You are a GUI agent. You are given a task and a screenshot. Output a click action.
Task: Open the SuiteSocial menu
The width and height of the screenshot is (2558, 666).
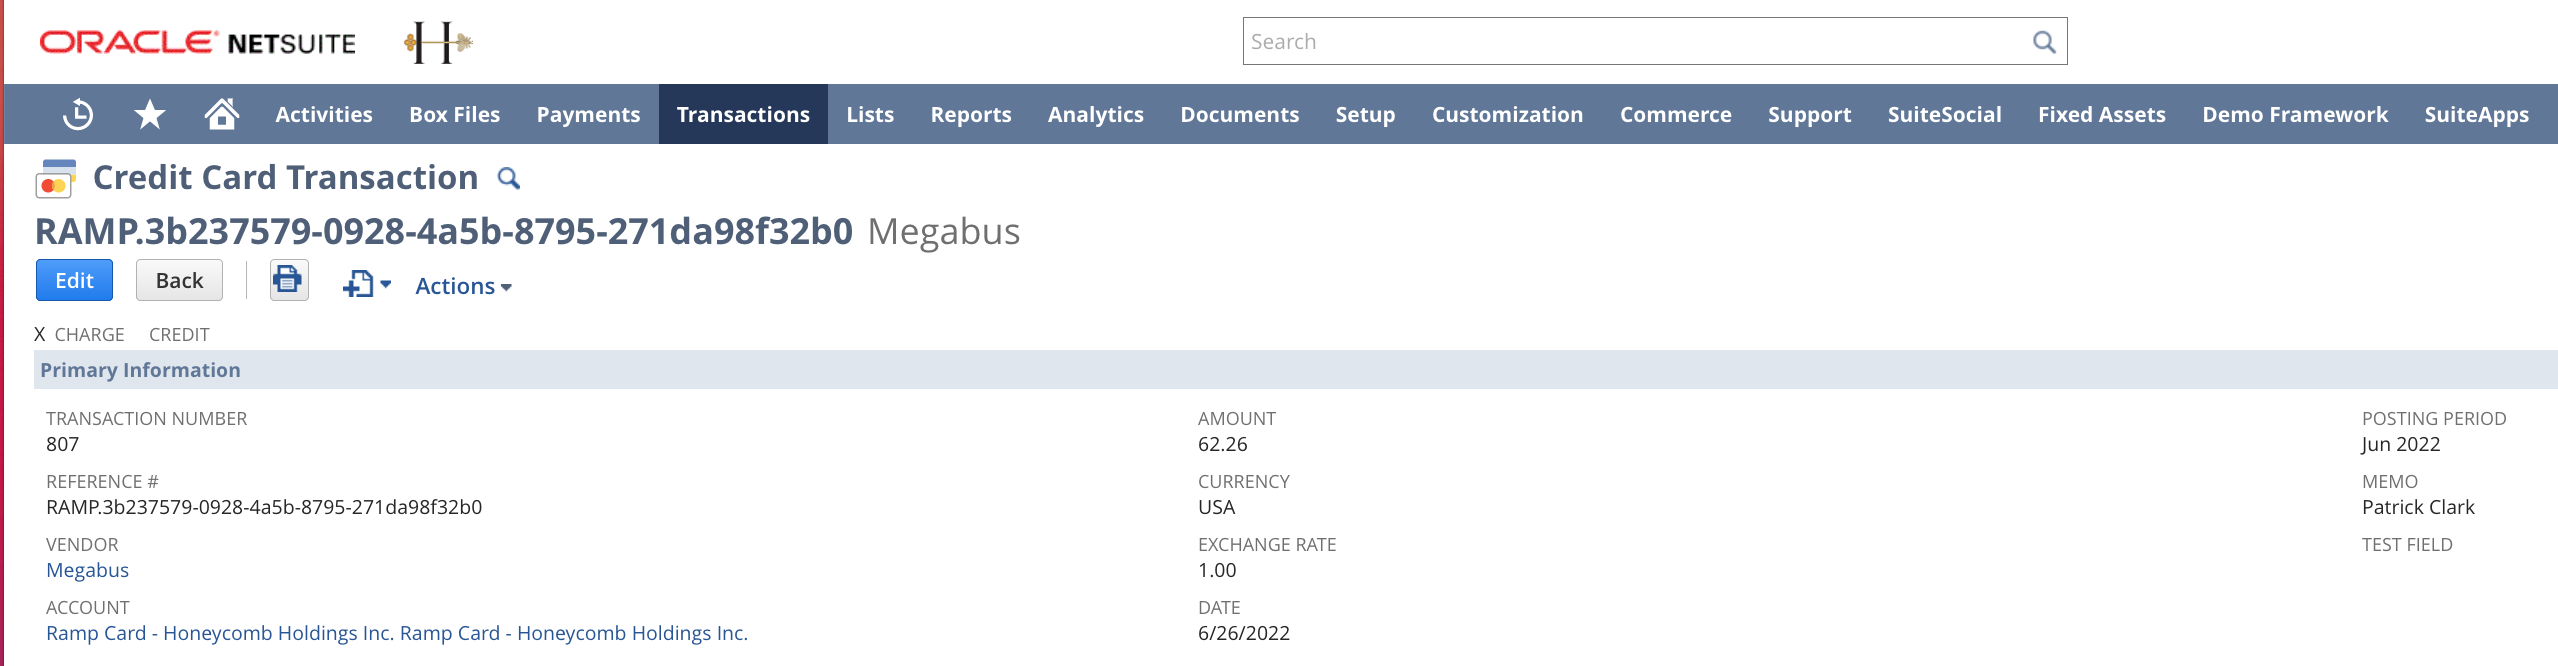[x=1944, y=115]
